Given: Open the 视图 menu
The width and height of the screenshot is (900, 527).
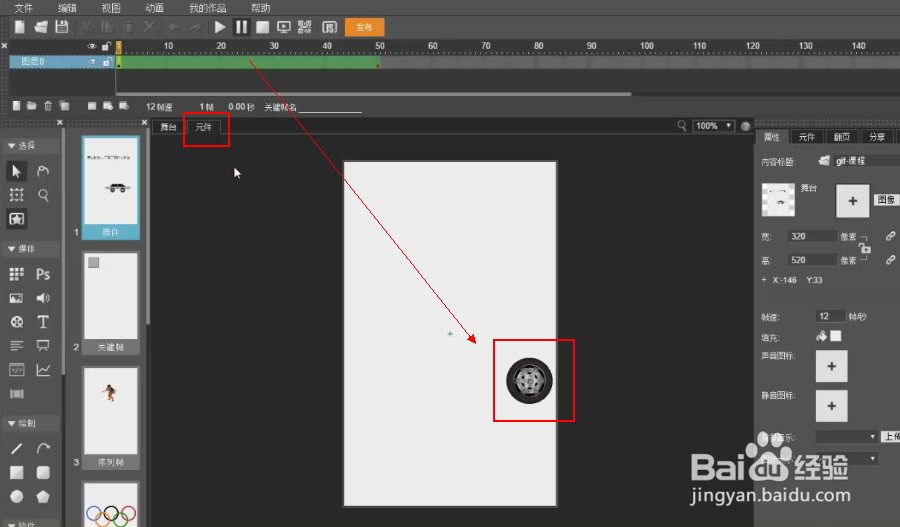Looking at the screenshot, I should click(111, 8).
